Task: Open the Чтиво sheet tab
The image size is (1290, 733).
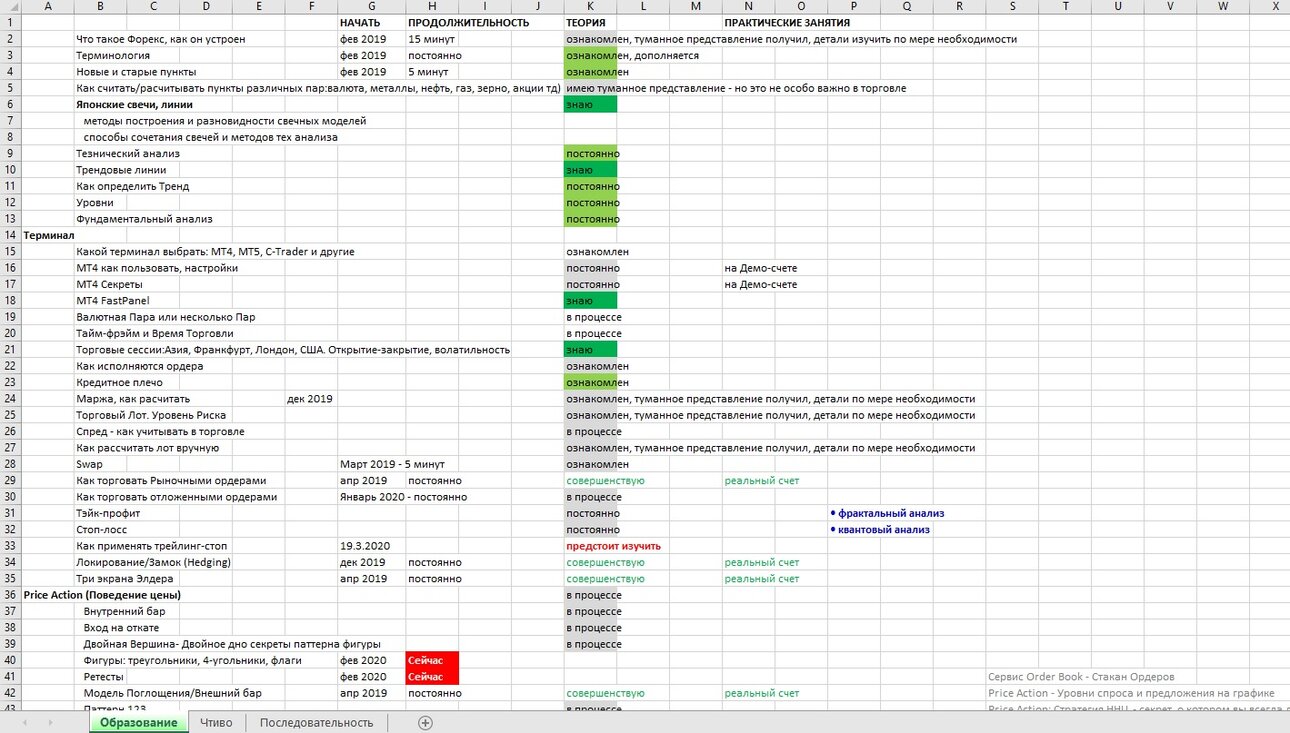Action: (216, 723)
